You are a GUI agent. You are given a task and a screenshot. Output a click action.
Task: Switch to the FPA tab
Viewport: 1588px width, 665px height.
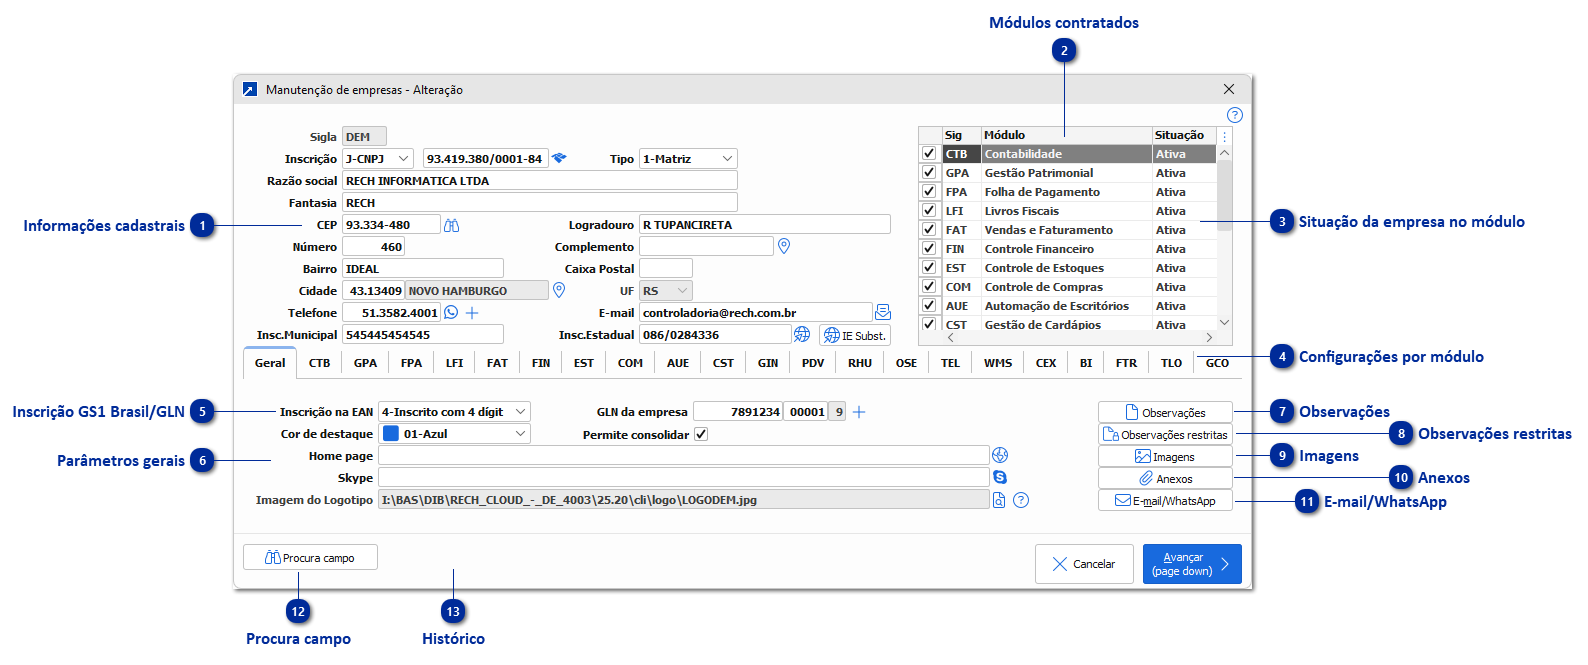pos(411,363)
